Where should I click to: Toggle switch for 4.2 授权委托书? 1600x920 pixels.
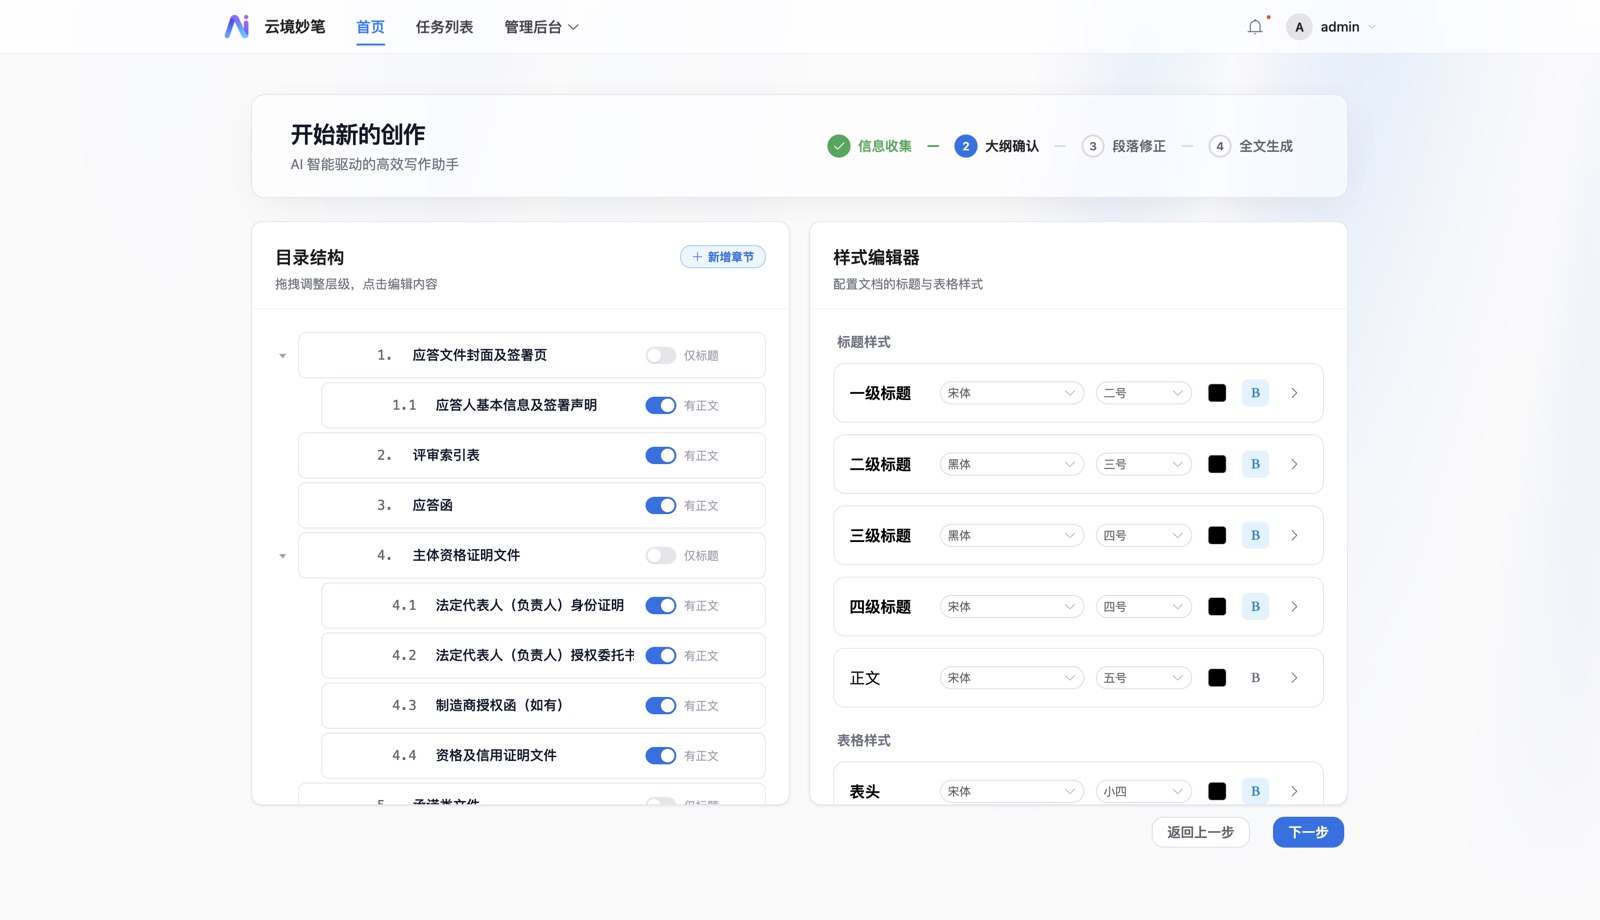point(660,655)
